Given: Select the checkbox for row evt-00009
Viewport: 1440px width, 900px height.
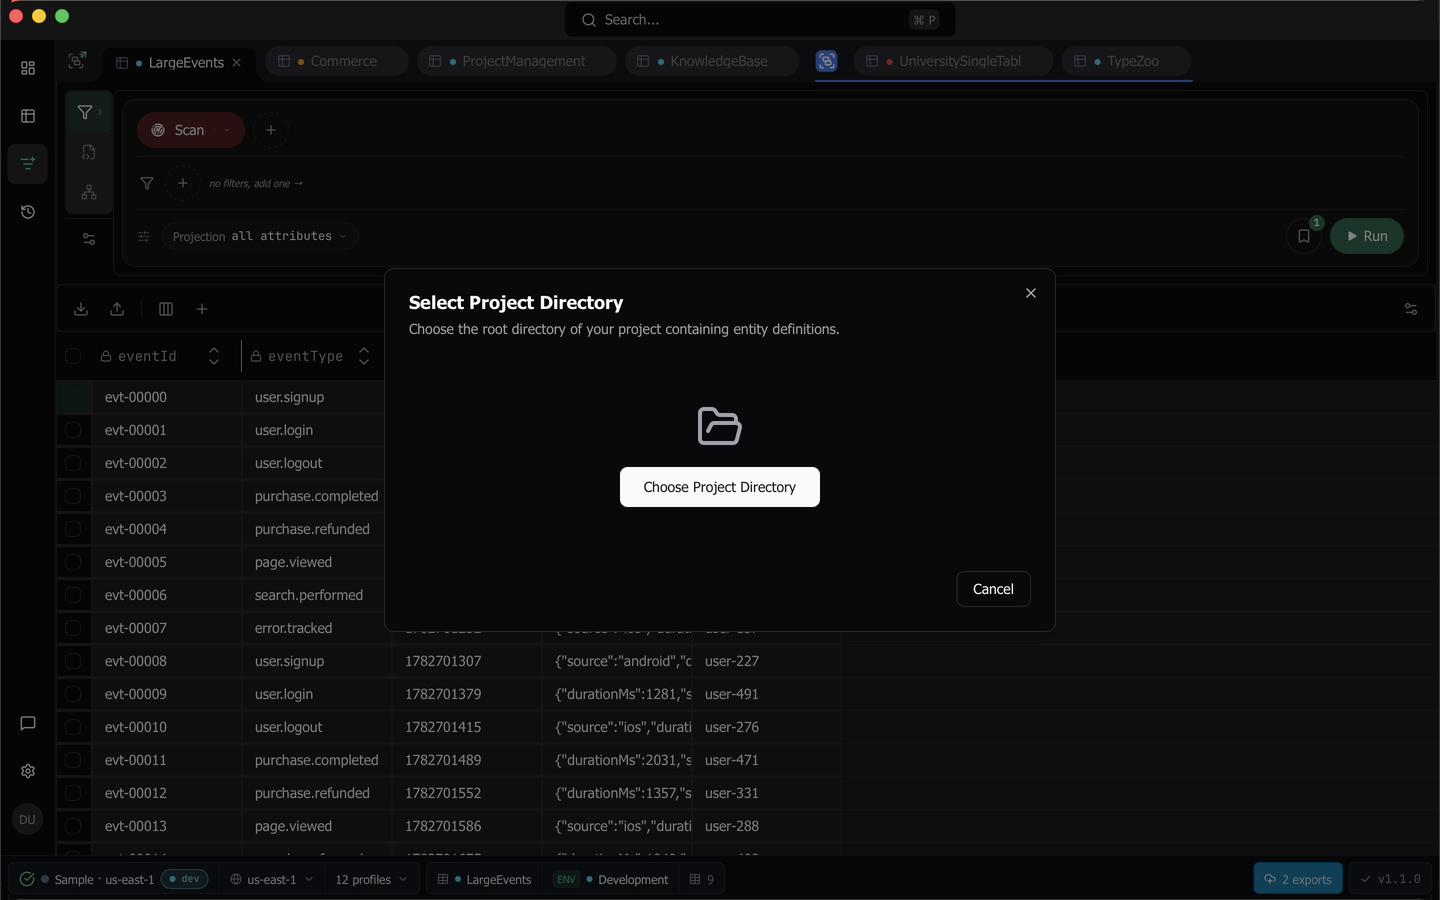Looking at the screenshot, I should click(x=73, y=694).
